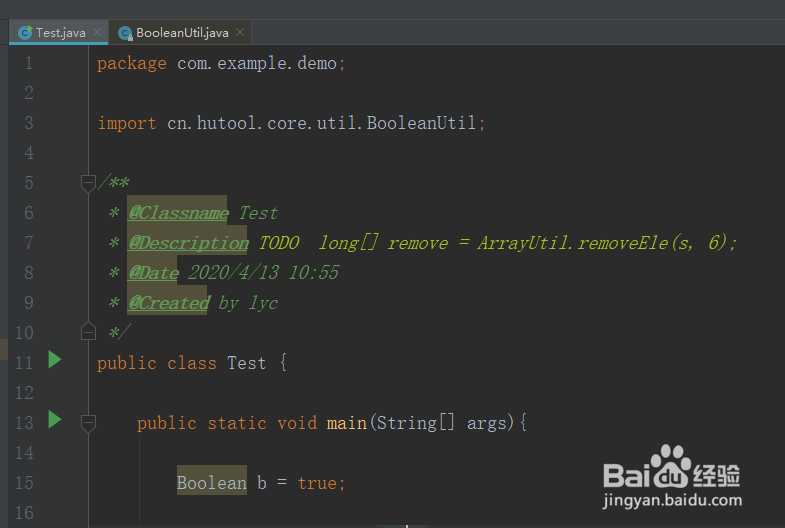Collapse the main method fold on line 13

tap(88, 423)
